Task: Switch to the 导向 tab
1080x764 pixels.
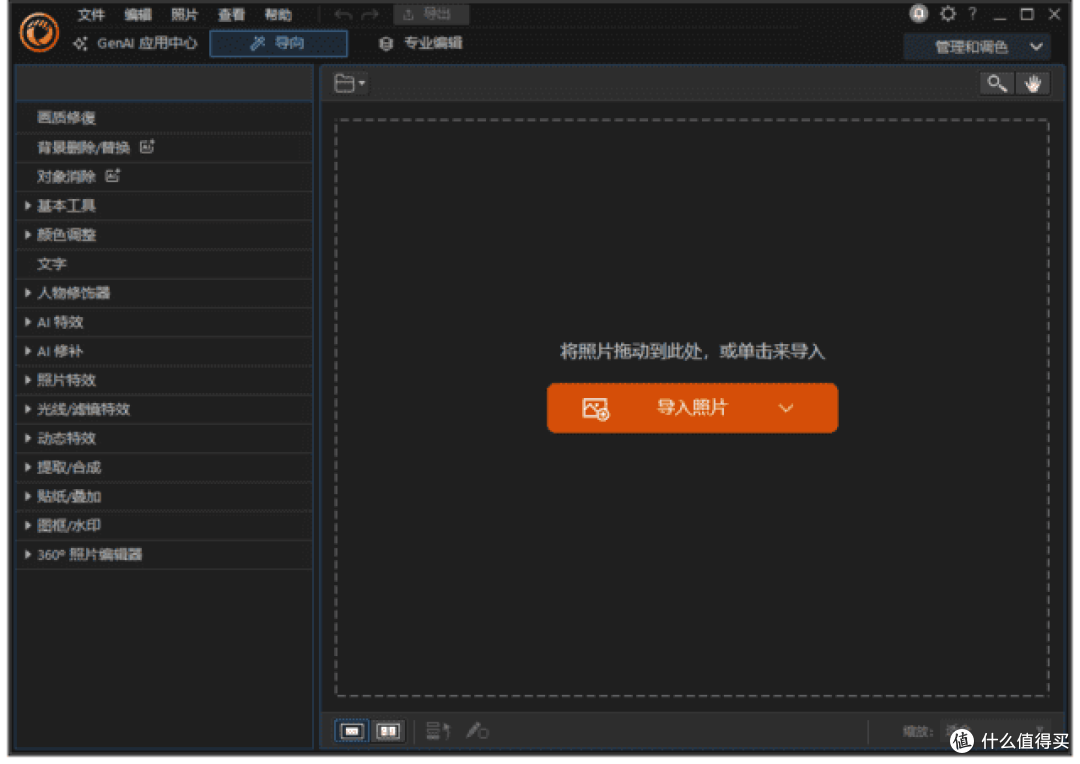Action: [278, 43]
